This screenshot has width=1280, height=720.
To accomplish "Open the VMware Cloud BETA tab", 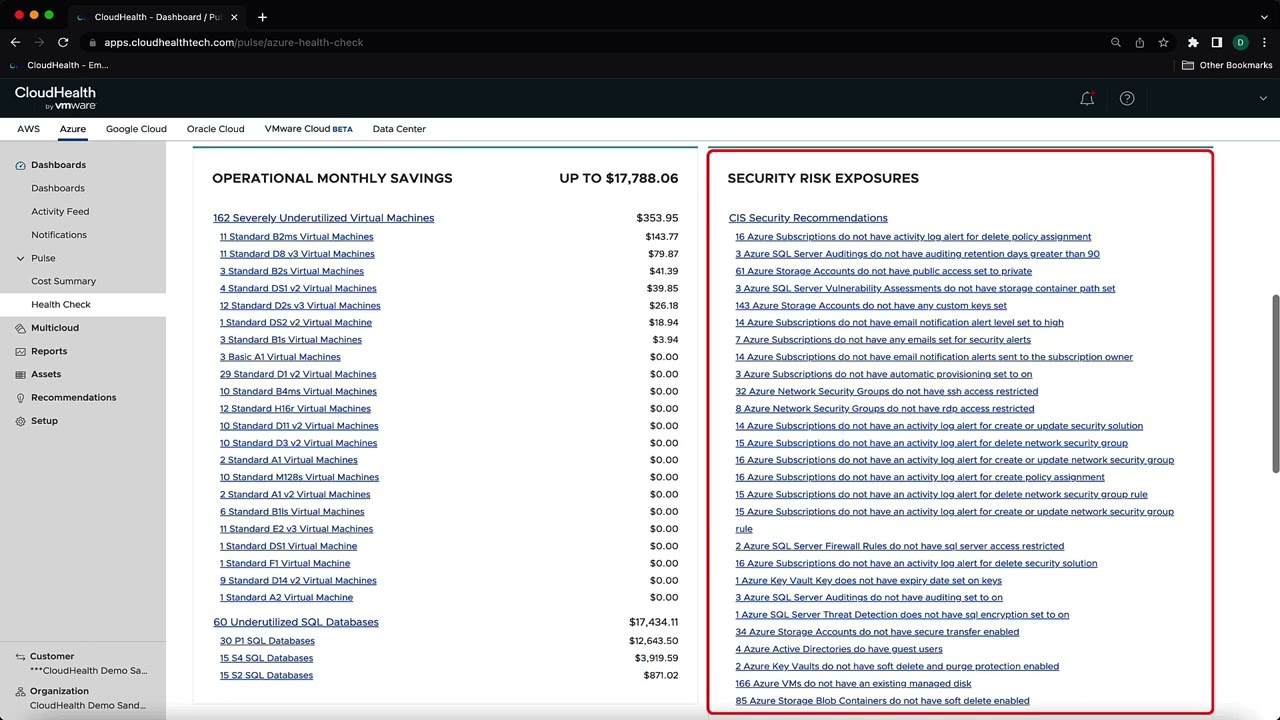I will 308,129.
